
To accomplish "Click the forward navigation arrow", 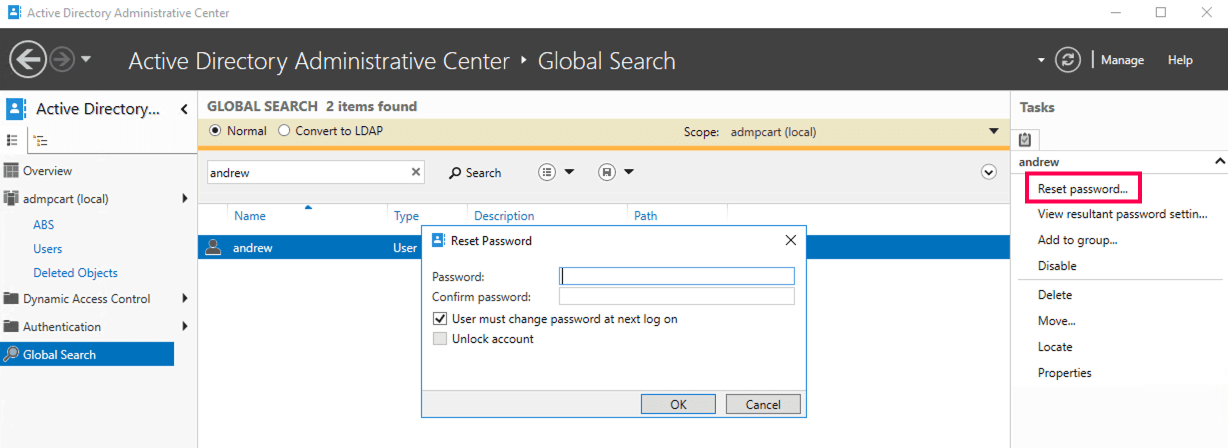I will [x=62, y=60].
